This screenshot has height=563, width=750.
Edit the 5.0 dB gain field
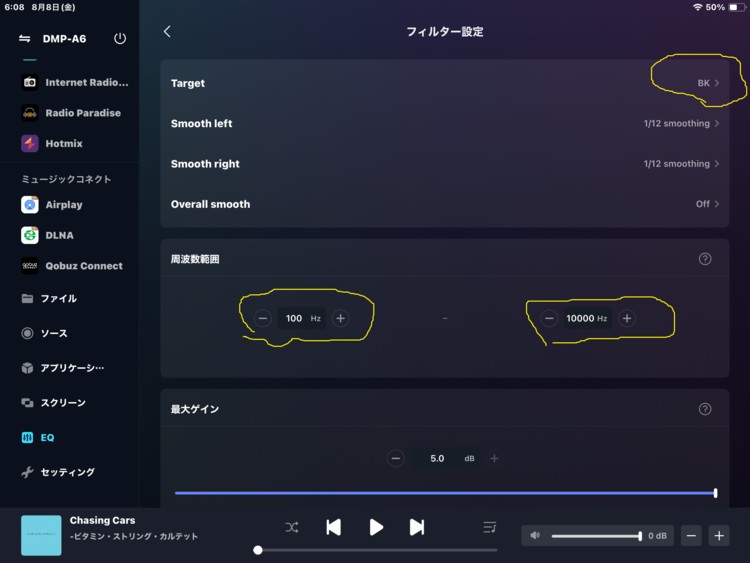tap(445, 458)
